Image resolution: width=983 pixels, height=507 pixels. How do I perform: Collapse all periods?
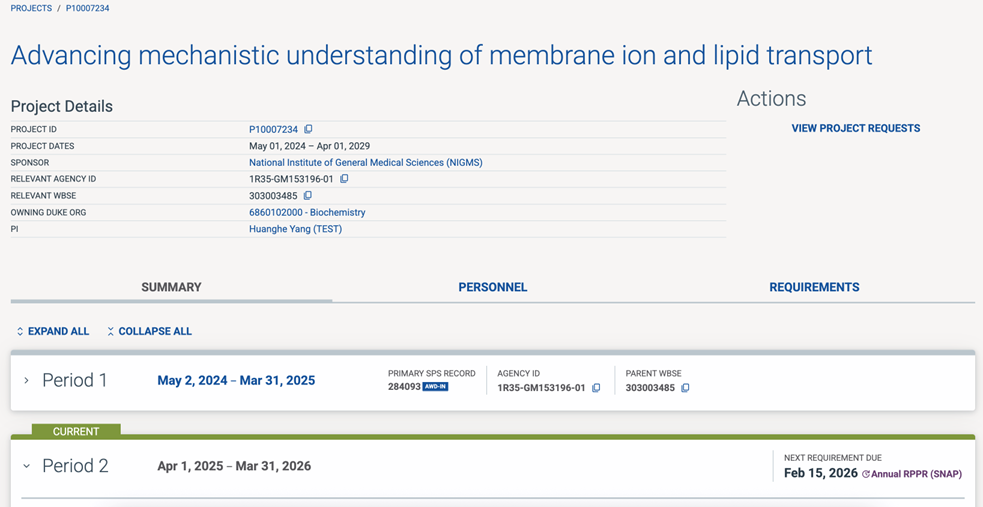(x=149, y=331)
